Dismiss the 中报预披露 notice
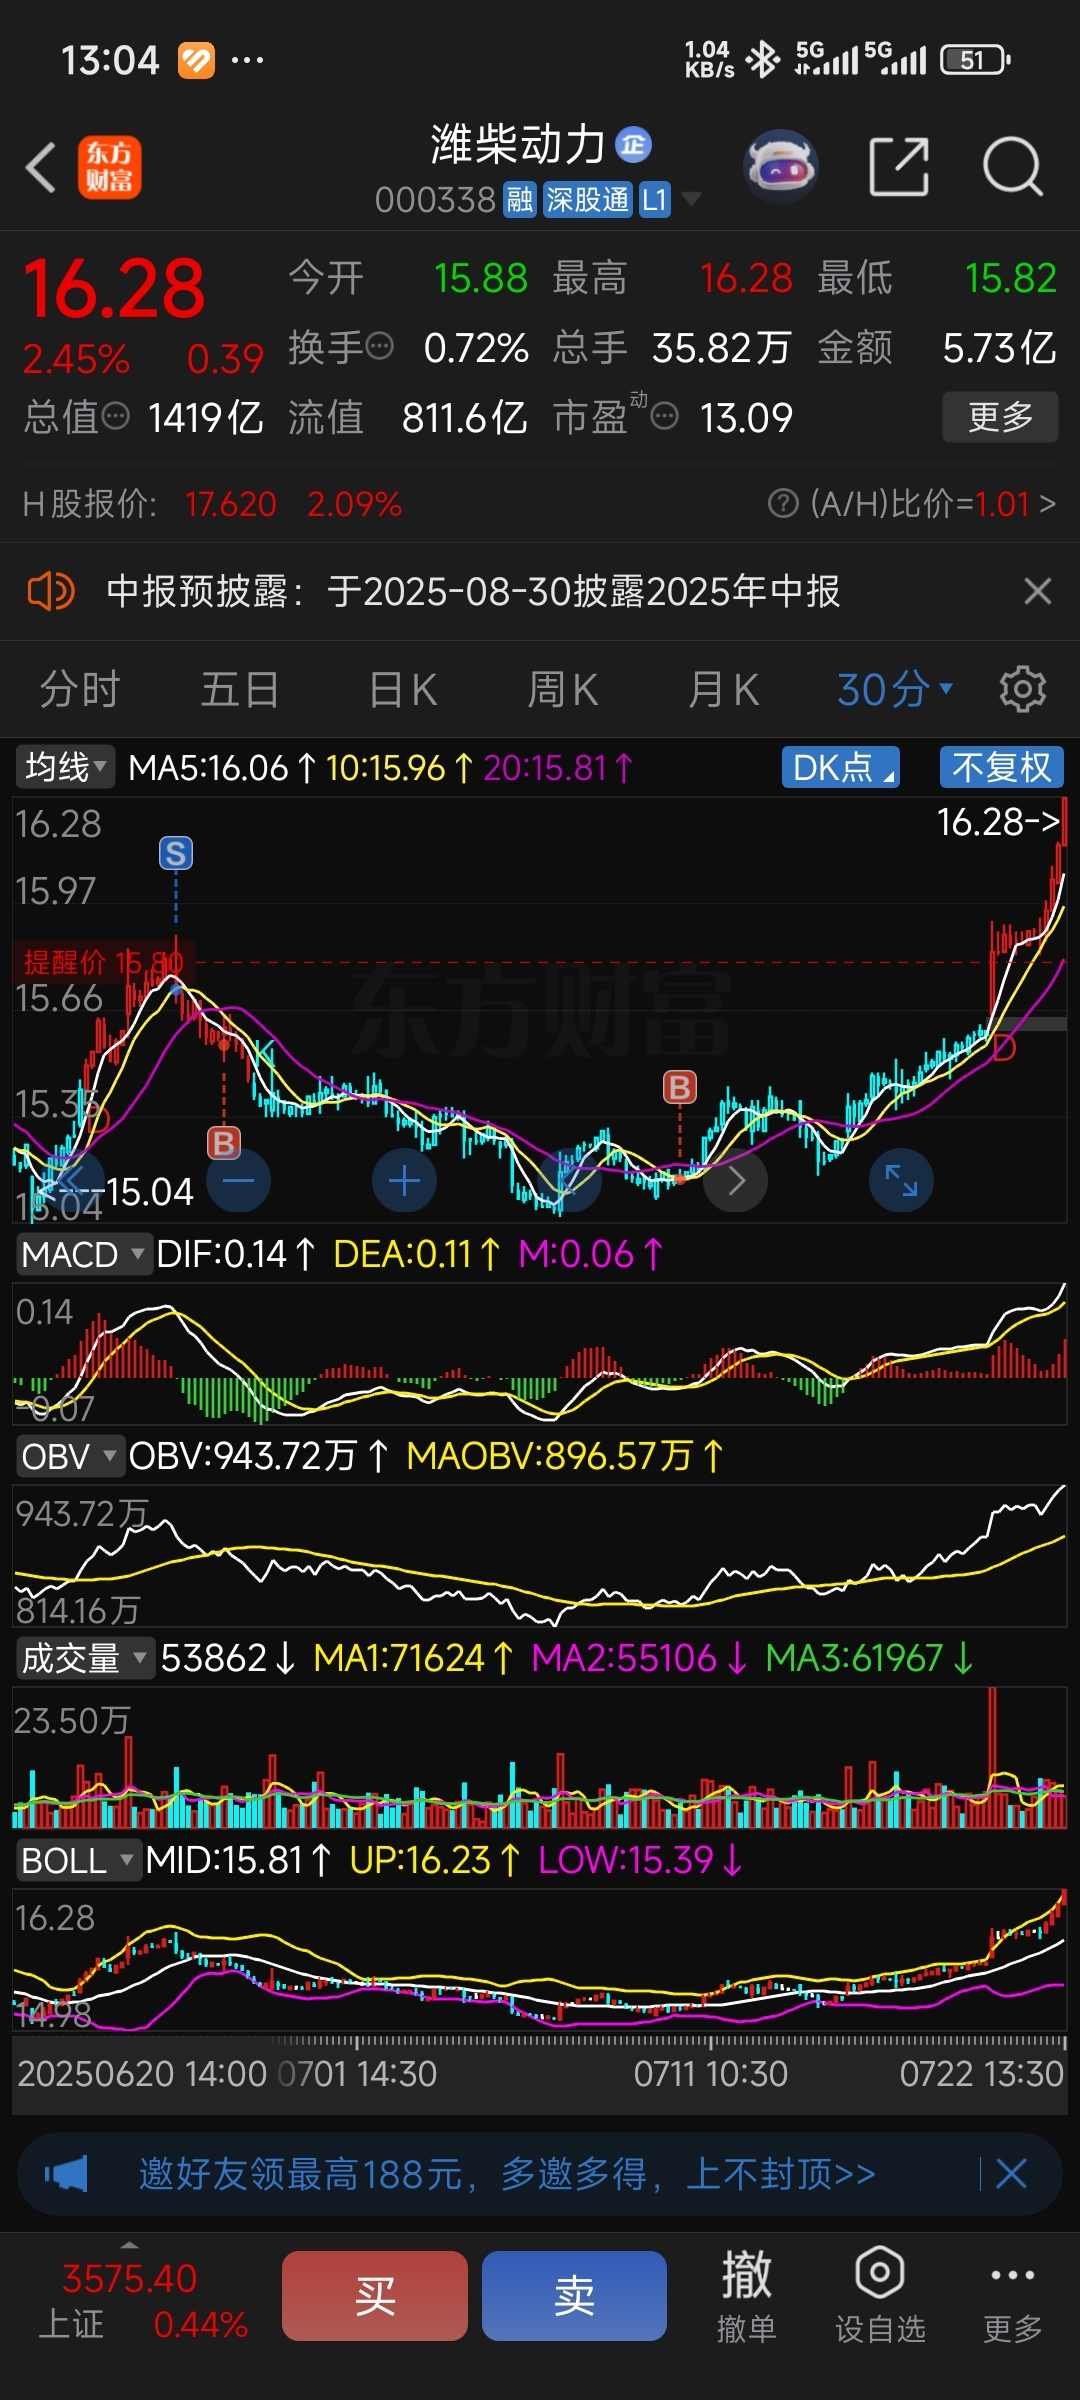Viewport: 1080px width, 2400px height. 1038,591
